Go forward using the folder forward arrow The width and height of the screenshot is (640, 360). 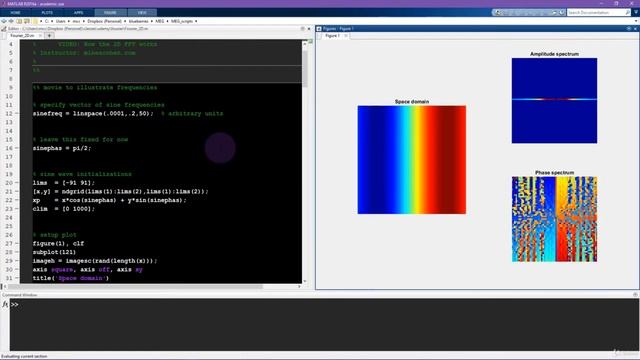(x=11, y=21)
